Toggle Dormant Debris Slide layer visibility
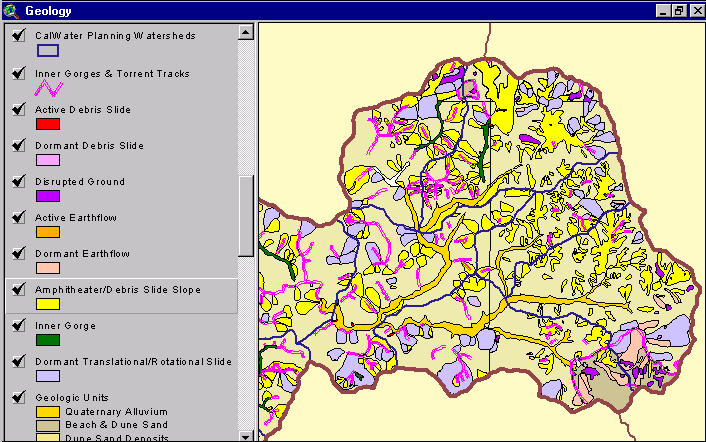Screen dimensions: 706x442 pos(18,145)
